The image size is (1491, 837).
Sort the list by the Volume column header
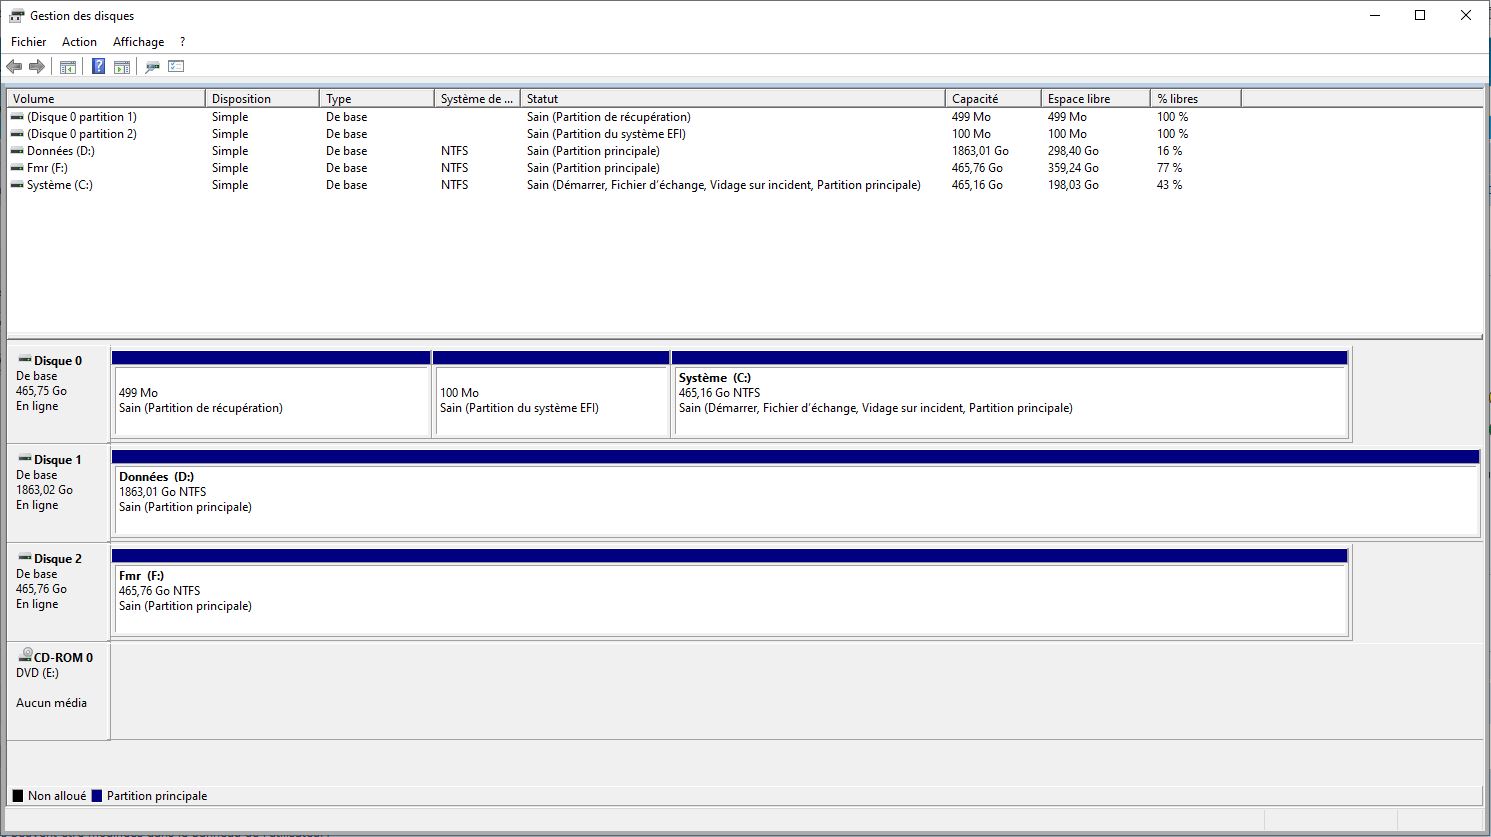tap(105, 99)
